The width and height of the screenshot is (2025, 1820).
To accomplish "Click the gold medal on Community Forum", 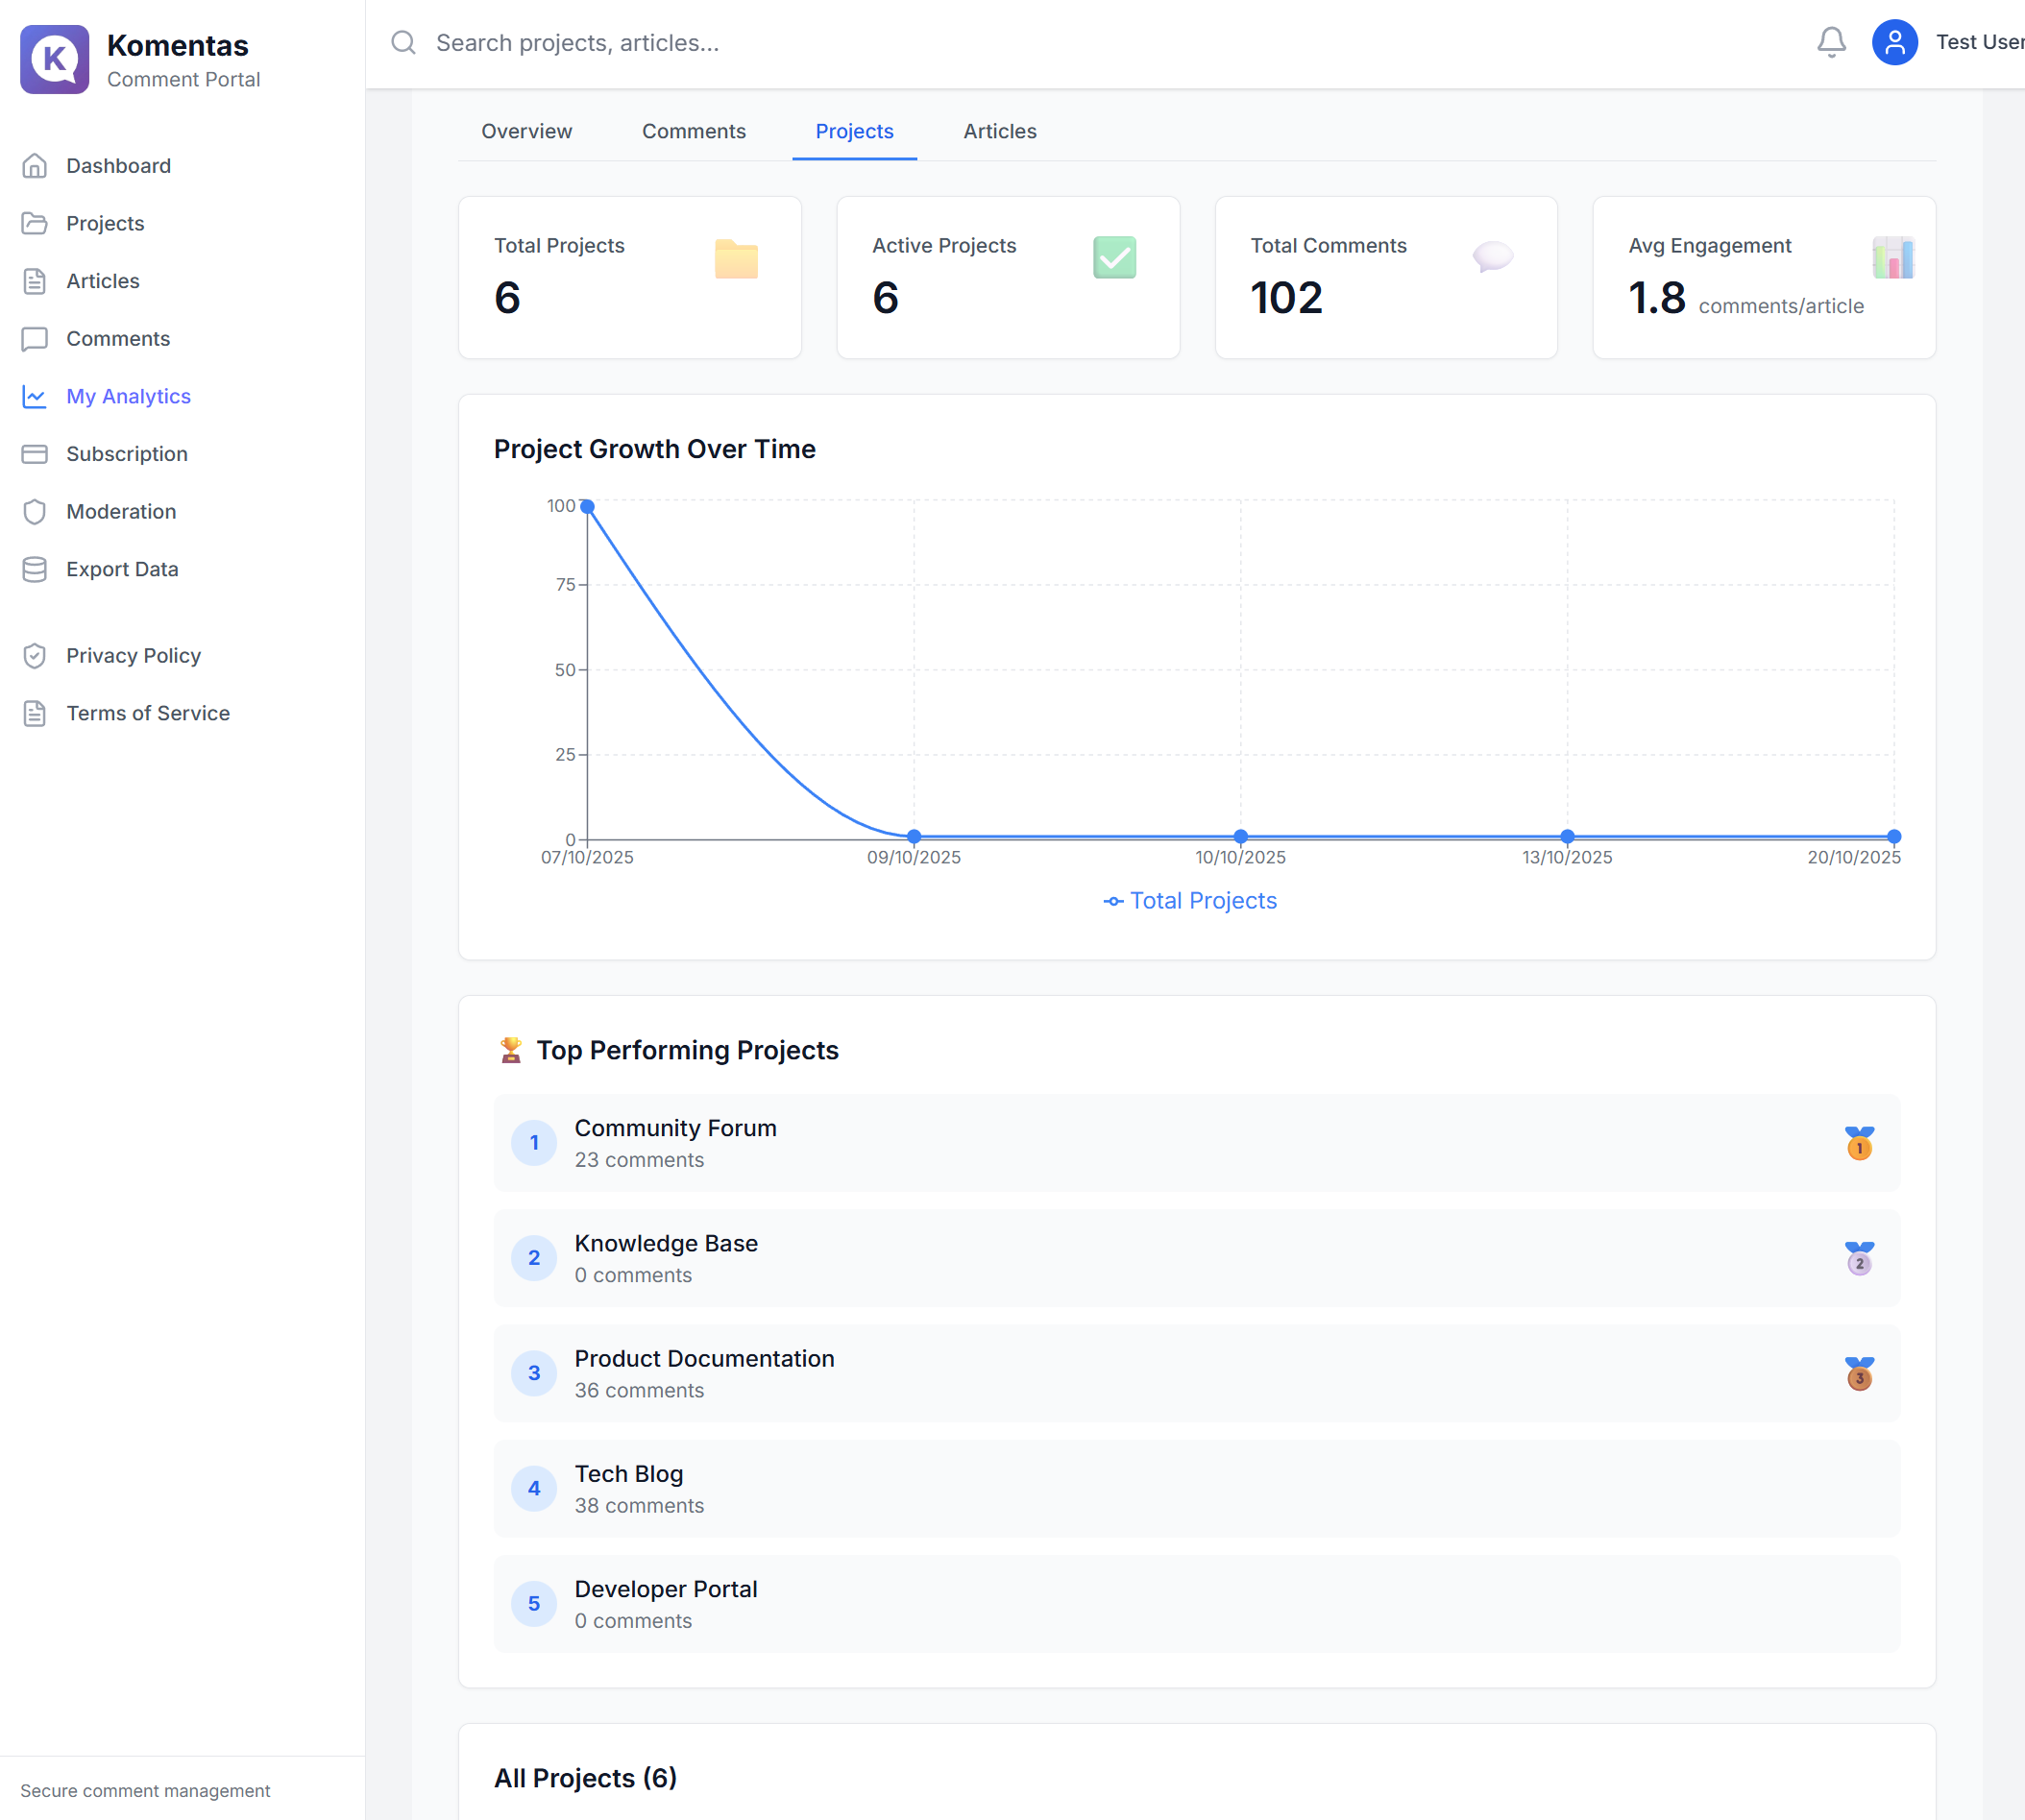I will click(x=1858, y=1142).
